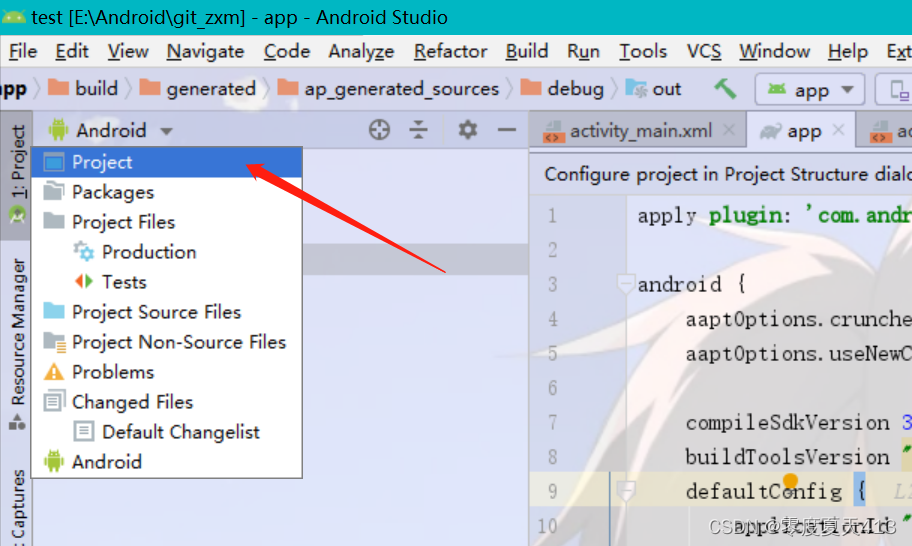Select Project Files view option

point(167,222)
